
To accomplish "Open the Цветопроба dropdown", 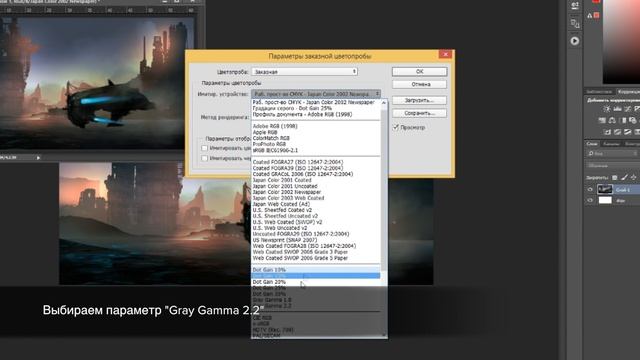I will tap(304, 72).
